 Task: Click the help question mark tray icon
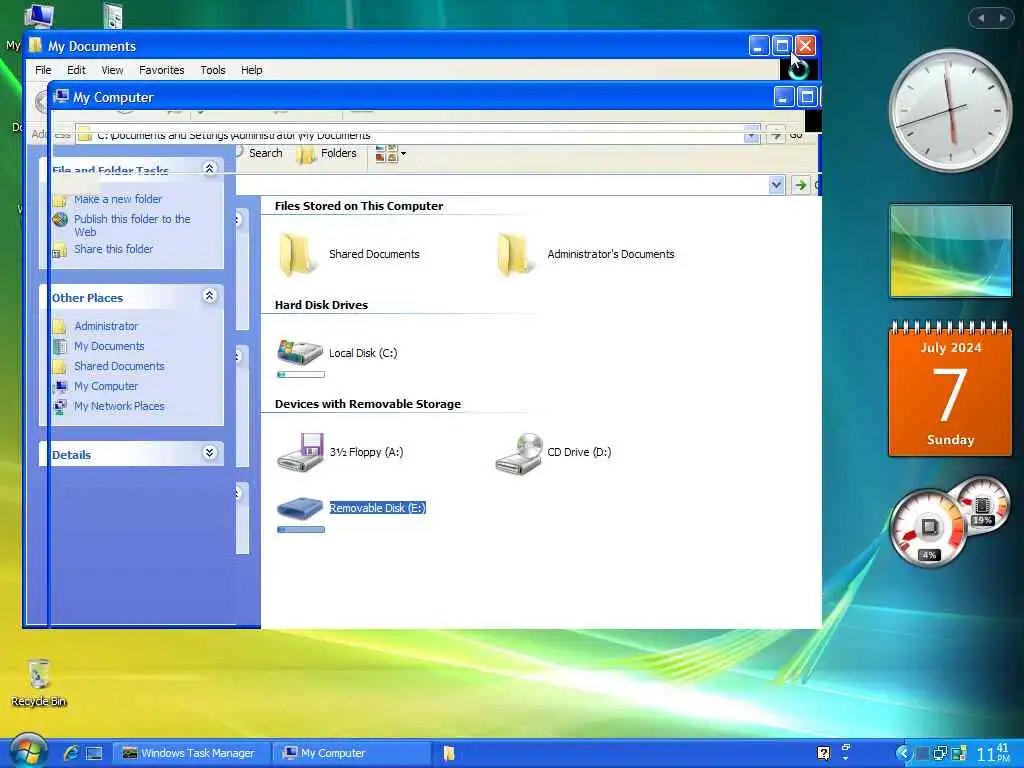point(824,753)
